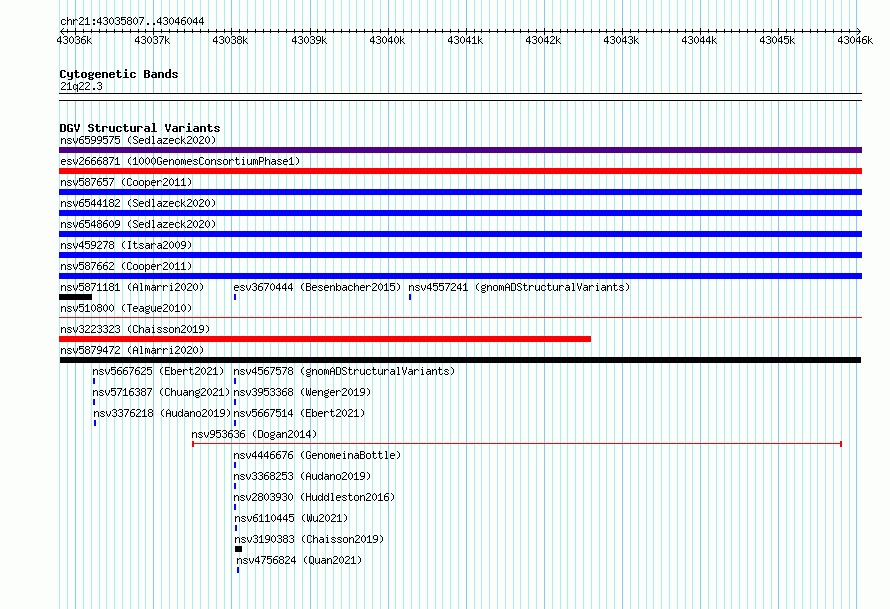Select nsv3953368 (Wenger2019) label
The height and width of the screenshot is (609, 890).
tap(302, 392)
